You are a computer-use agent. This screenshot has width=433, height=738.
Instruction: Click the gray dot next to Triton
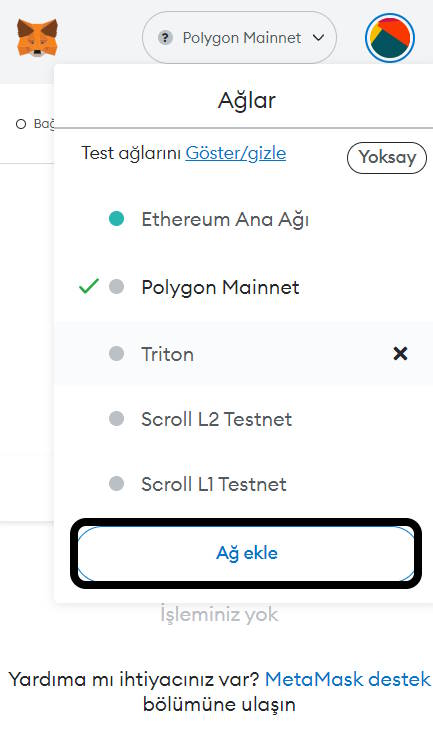[x=116, y=353]
